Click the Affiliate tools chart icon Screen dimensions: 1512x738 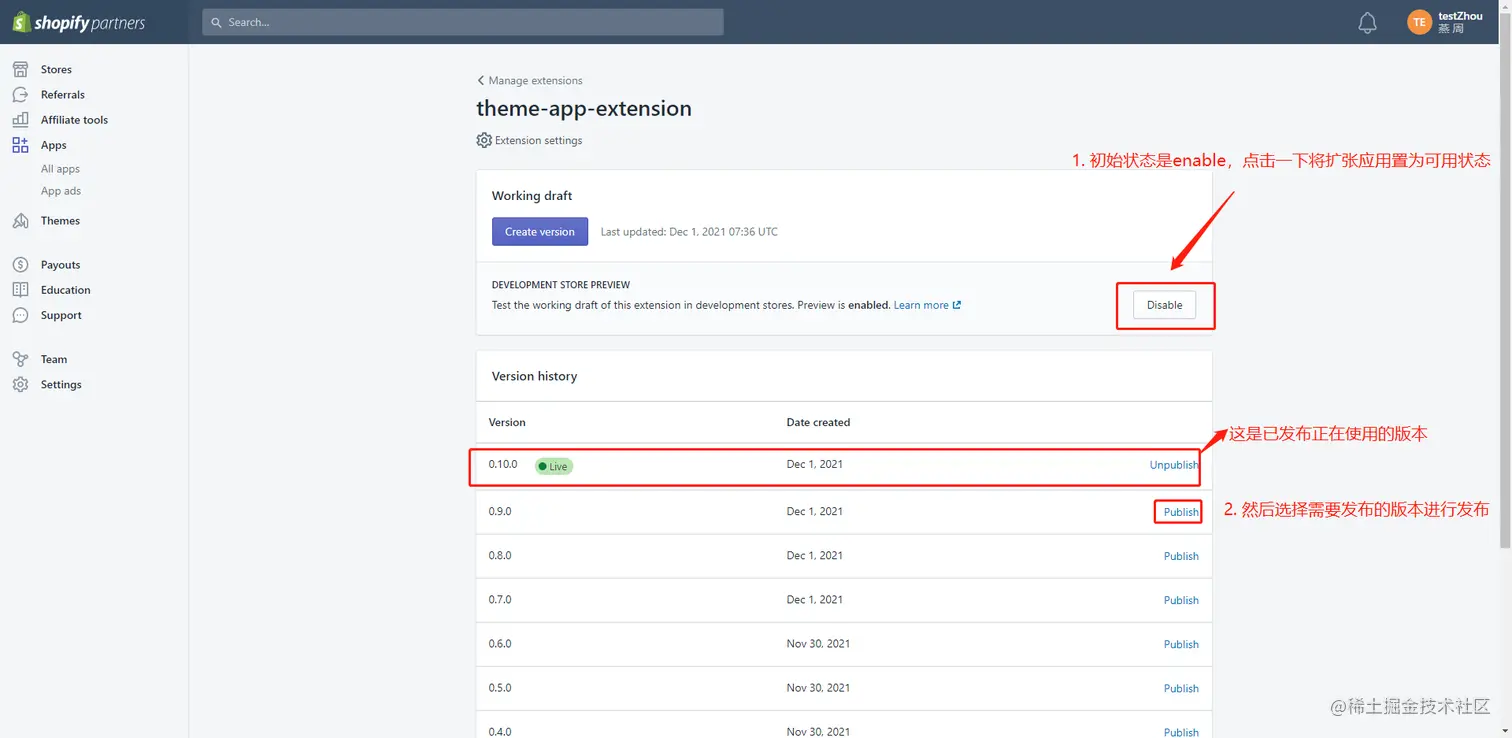20,119
